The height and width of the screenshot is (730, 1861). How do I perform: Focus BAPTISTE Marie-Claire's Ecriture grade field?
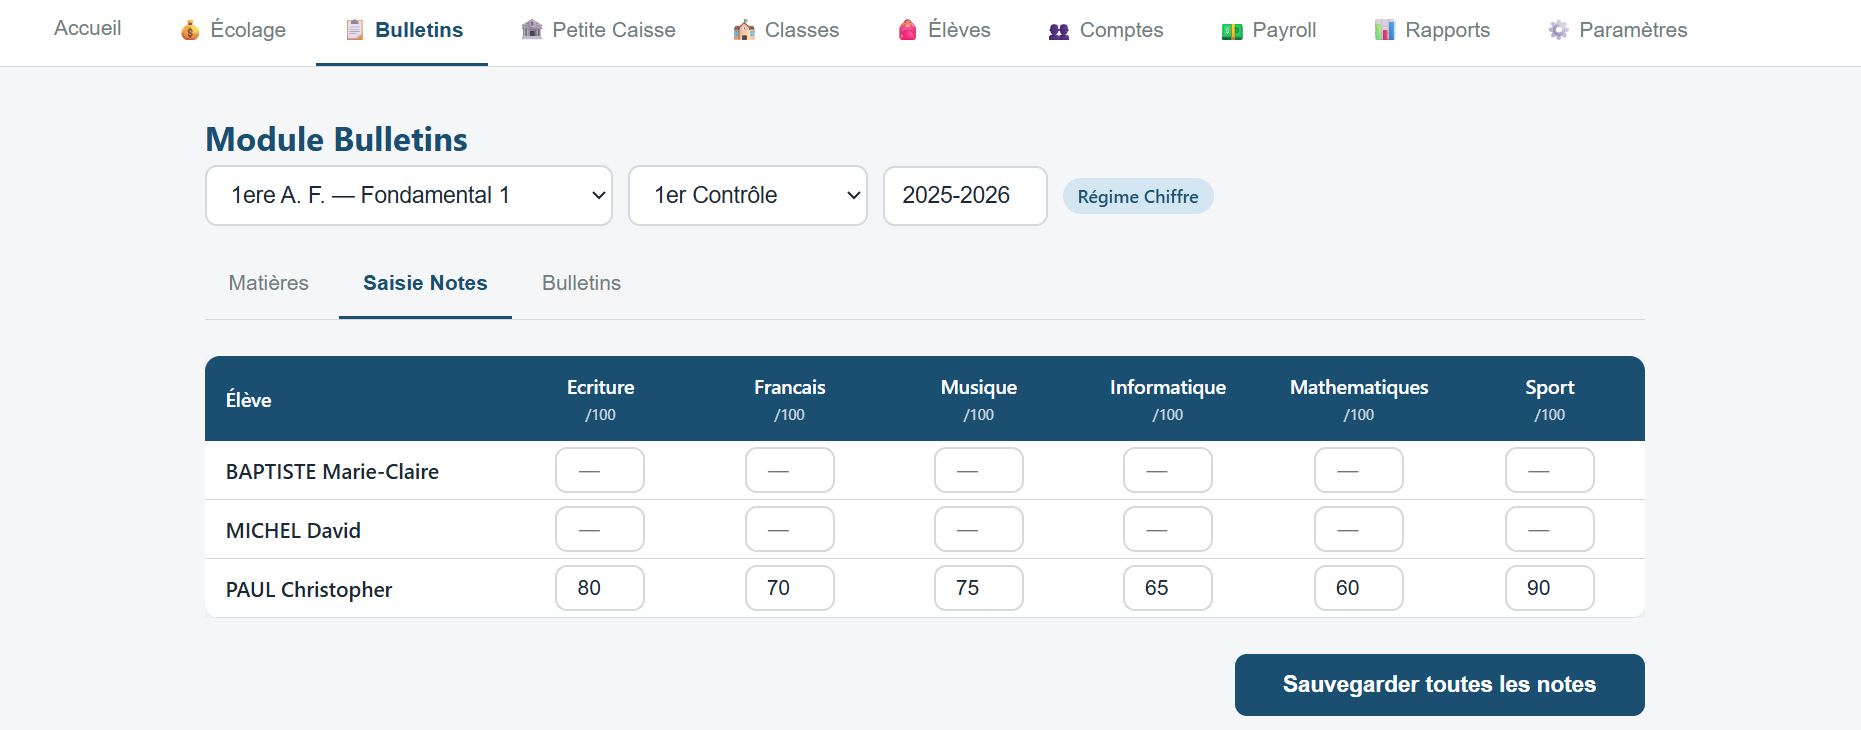(x=600, y=470)
